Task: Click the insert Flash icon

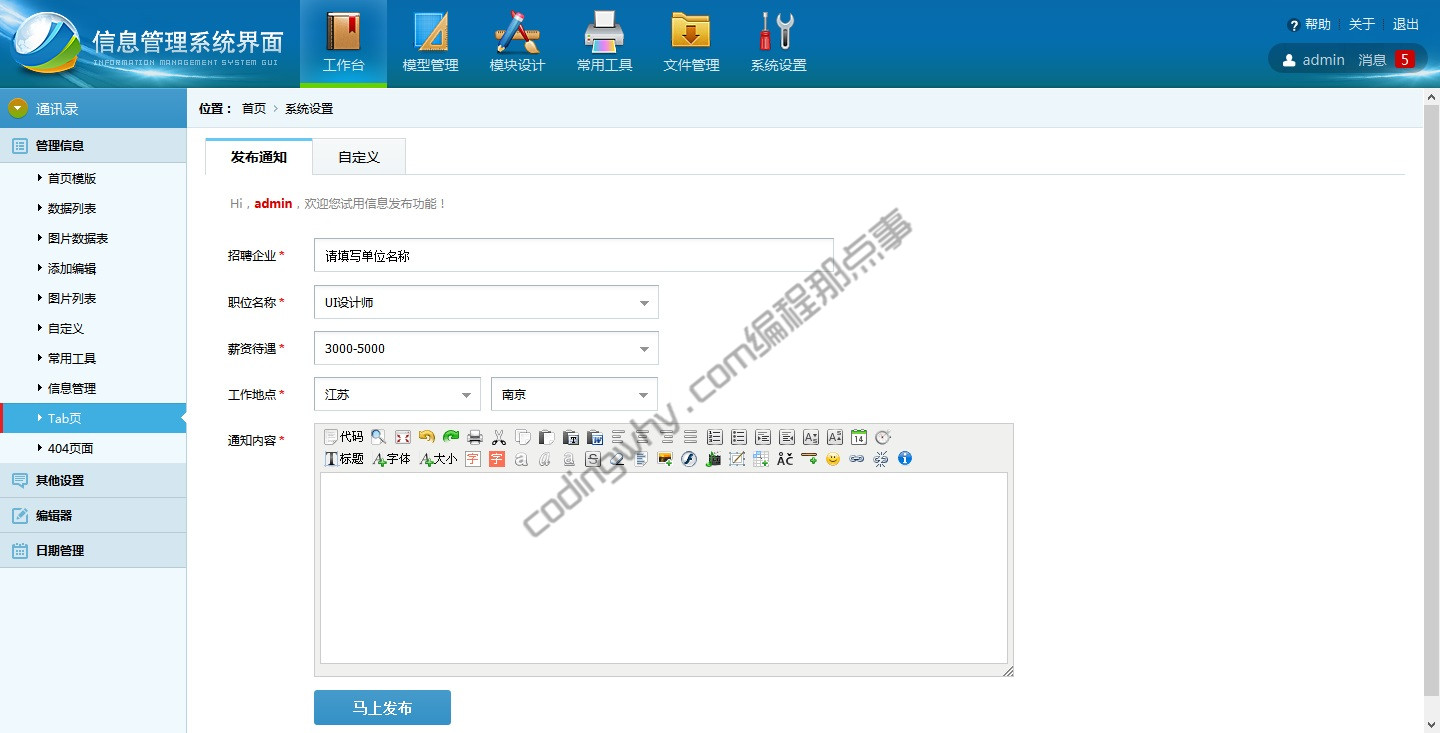Action: coord(688,459)
